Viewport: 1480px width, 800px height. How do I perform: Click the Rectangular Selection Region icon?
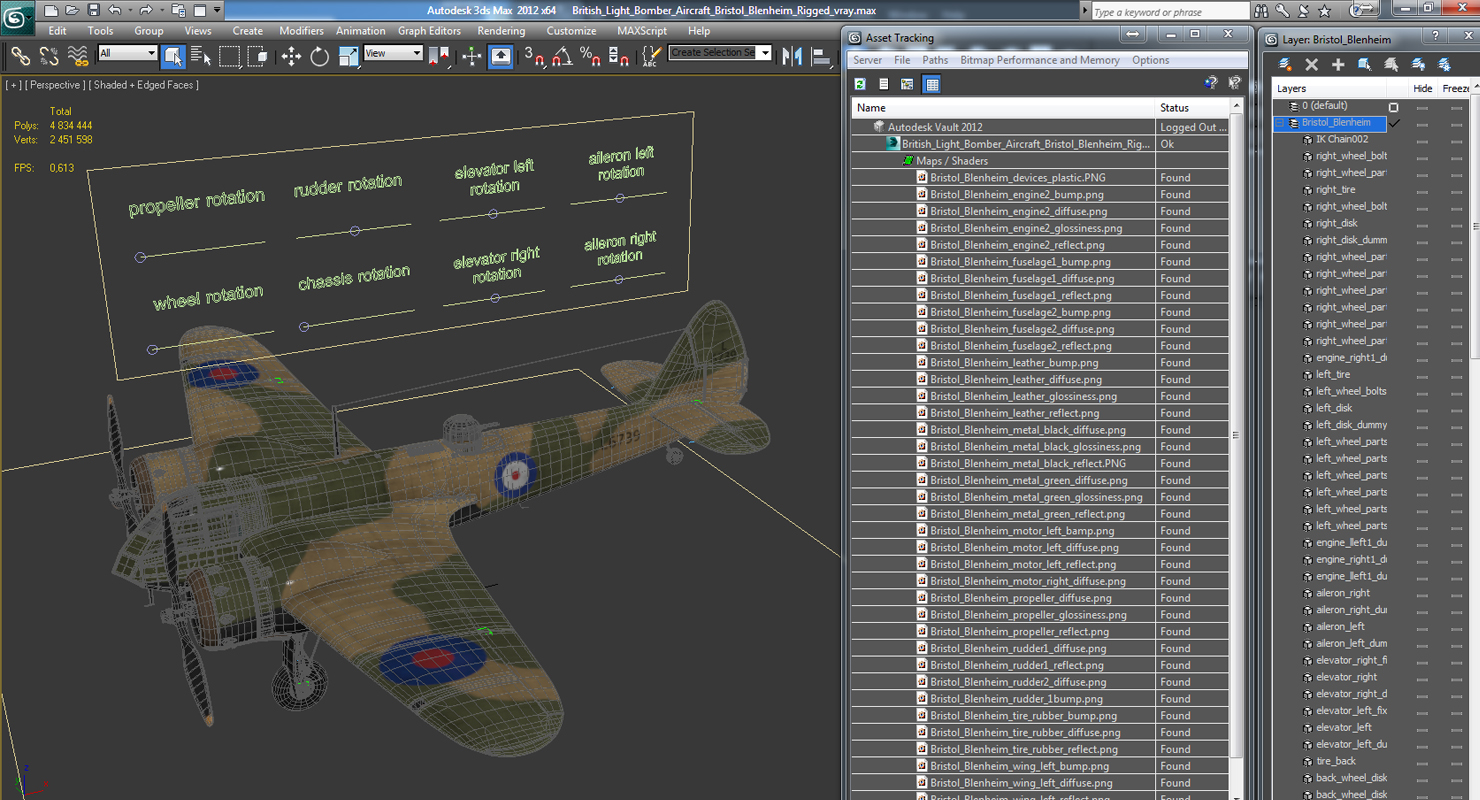click(x=230, y=56)
